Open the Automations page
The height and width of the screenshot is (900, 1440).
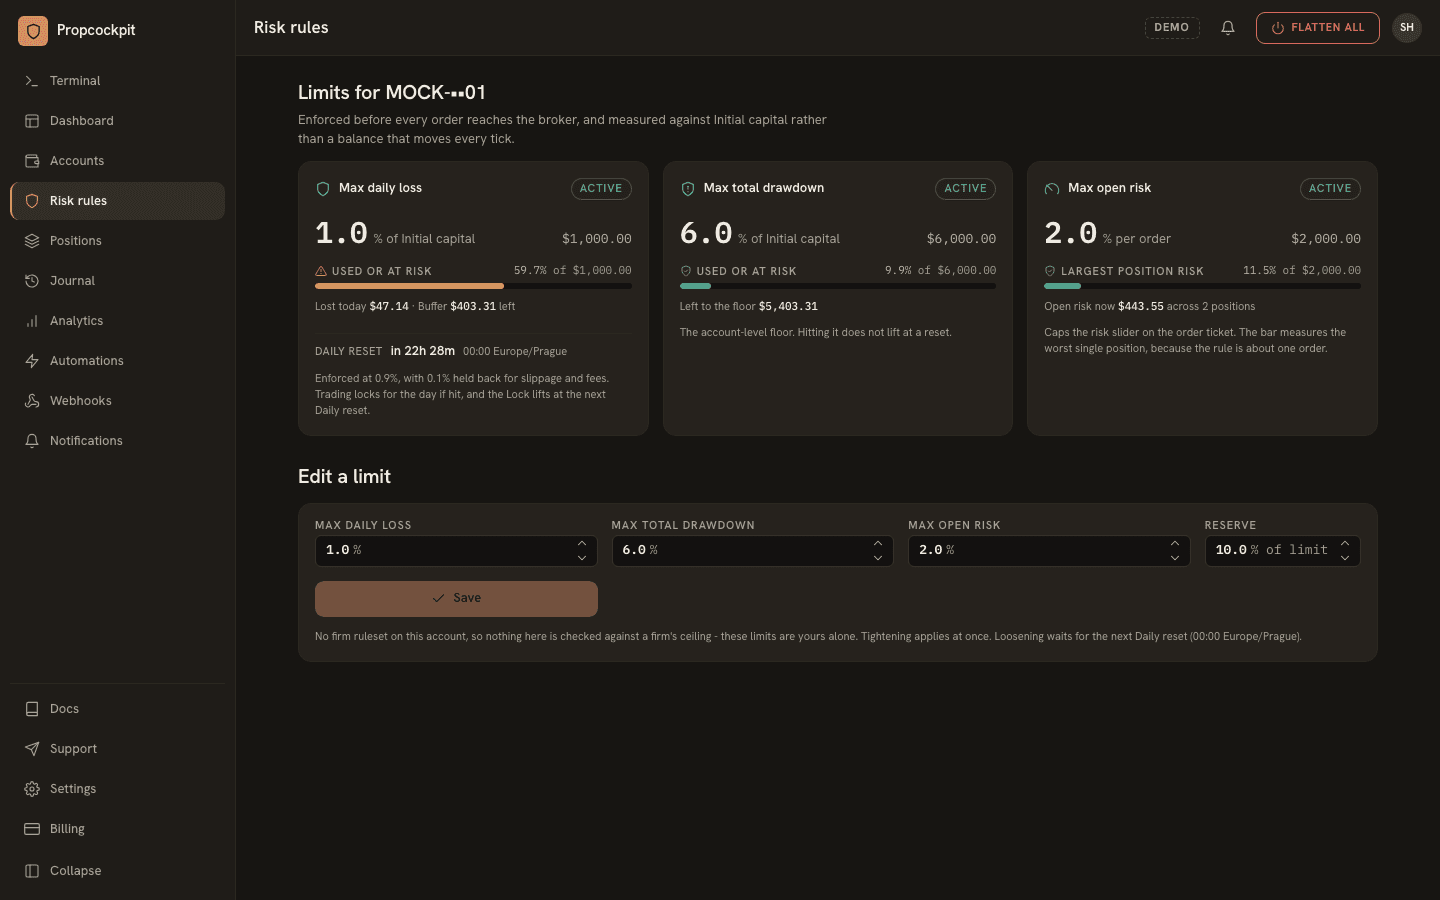click(x=117, y=361)
